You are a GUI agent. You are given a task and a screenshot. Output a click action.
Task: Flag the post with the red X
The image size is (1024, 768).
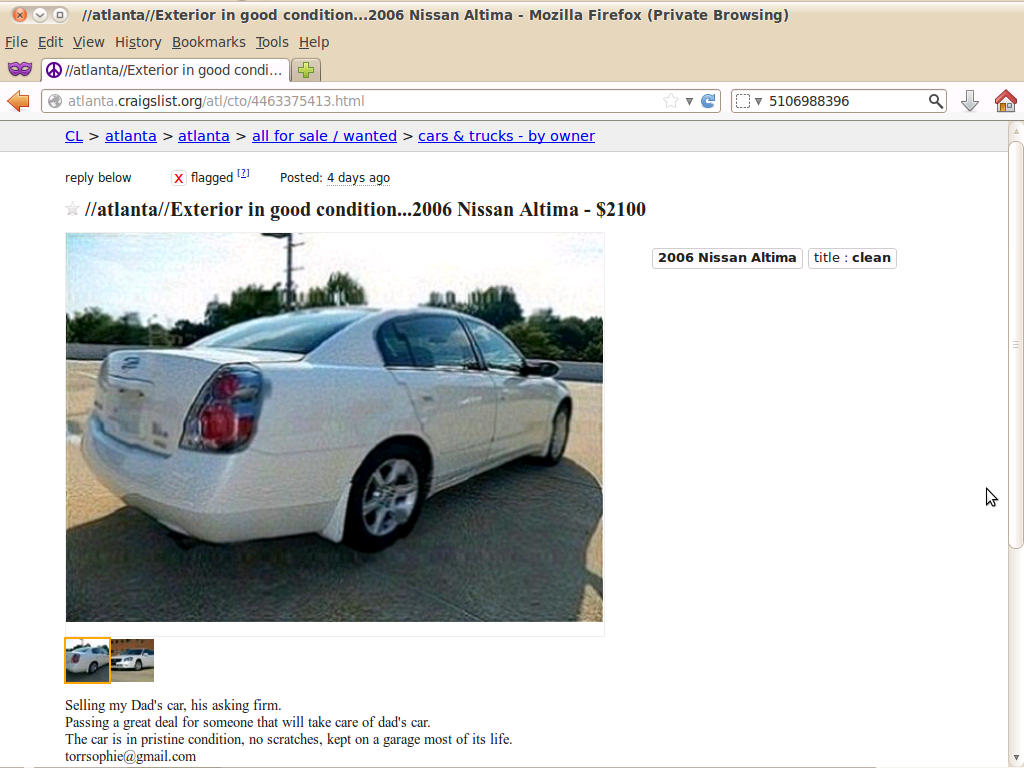pos(178,178)
